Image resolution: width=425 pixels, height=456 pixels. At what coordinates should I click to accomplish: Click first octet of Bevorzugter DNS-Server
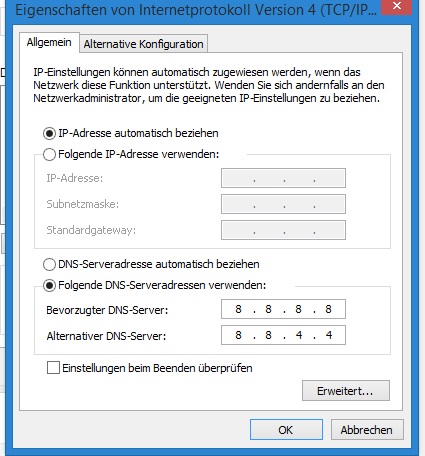238,309
